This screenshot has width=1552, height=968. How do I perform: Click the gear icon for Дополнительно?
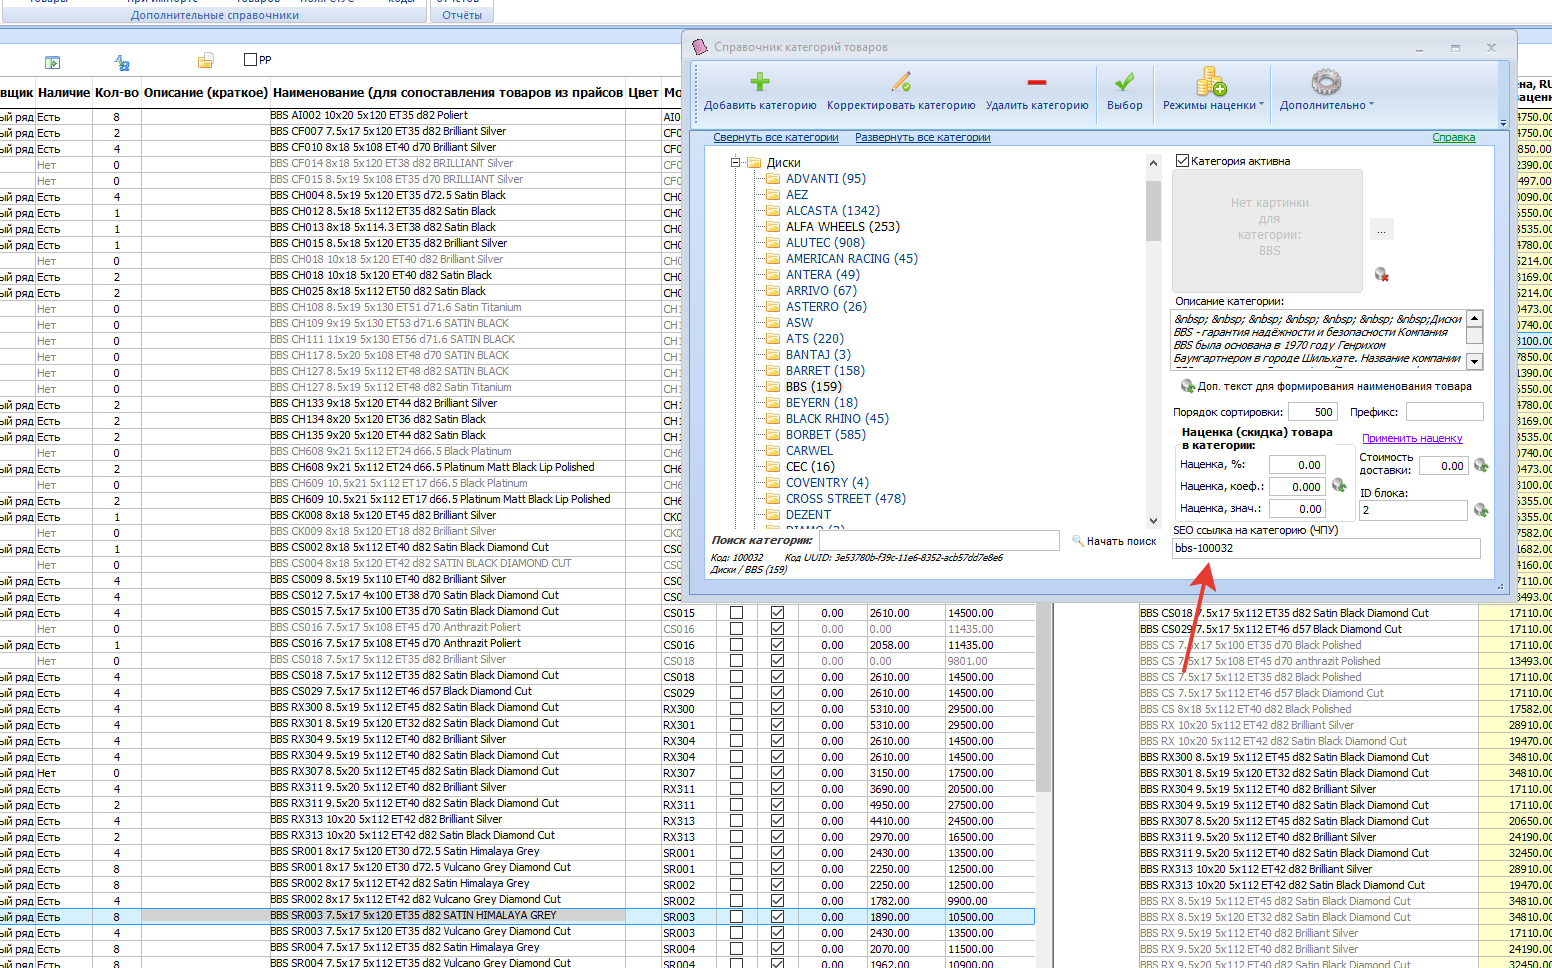[x=1326, y=81]
